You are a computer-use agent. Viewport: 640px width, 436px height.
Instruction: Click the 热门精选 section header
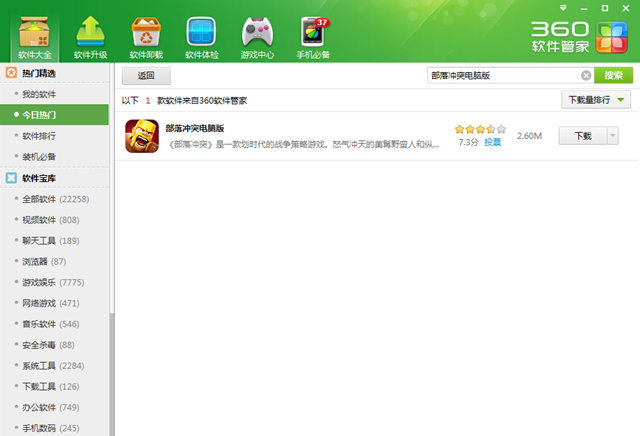pyautogui.click(x=54, y=73)
